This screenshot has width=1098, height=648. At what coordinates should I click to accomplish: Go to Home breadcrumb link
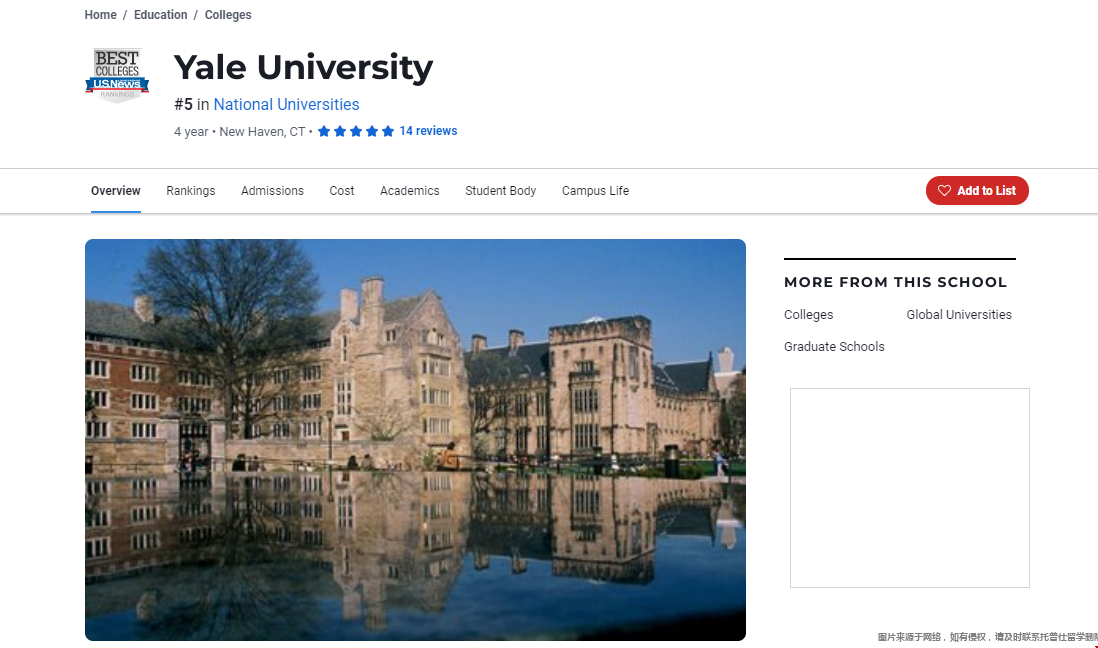[100, 15]
